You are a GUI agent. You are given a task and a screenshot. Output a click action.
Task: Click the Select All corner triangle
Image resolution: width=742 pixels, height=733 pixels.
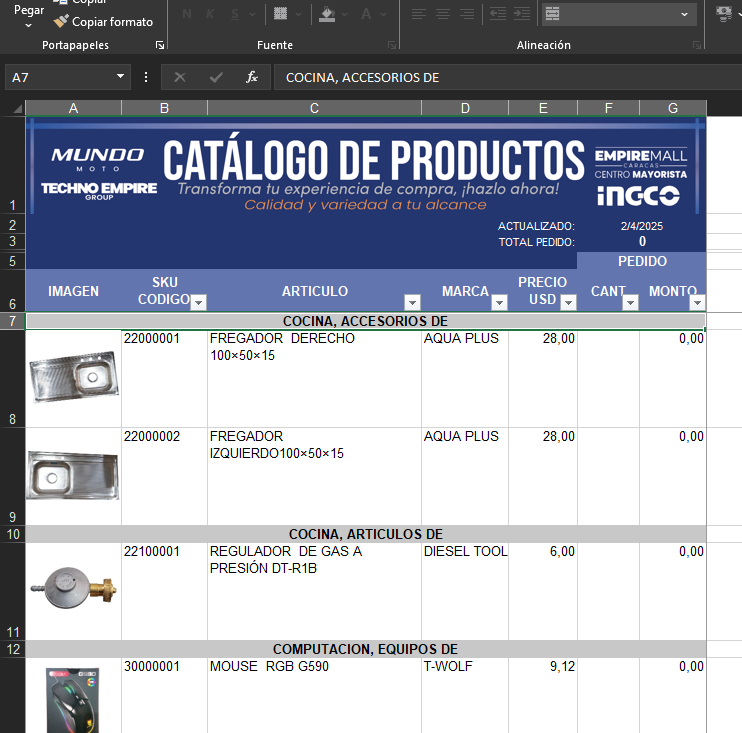[x=13, y=108]
